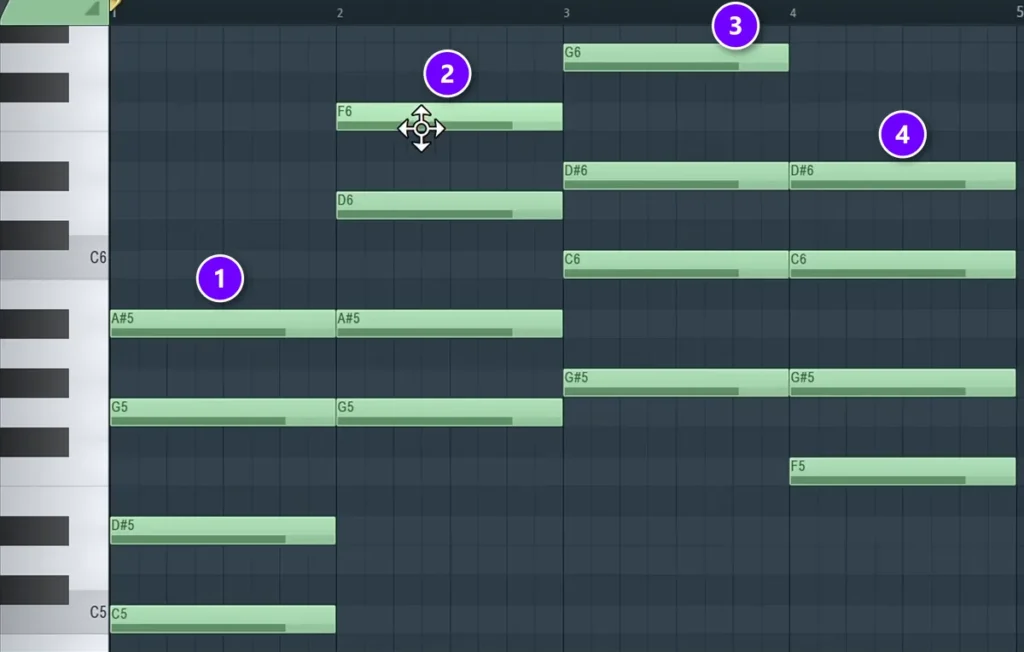Play the F#5 black piano key
The width and height of the screenshot is (1024, 652).
[34, 442]
